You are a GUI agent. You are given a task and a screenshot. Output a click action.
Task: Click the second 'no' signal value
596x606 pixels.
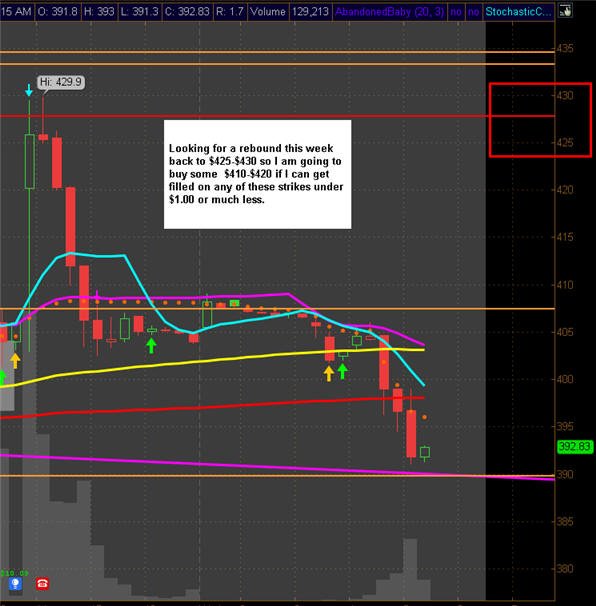[473, 12]
